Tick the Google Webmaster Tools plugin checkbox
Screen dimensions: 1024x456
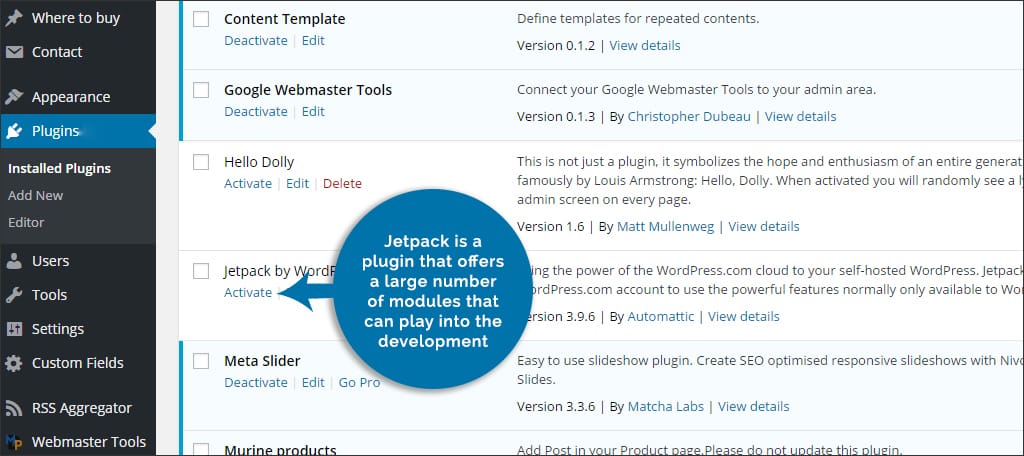coord(201,90)
